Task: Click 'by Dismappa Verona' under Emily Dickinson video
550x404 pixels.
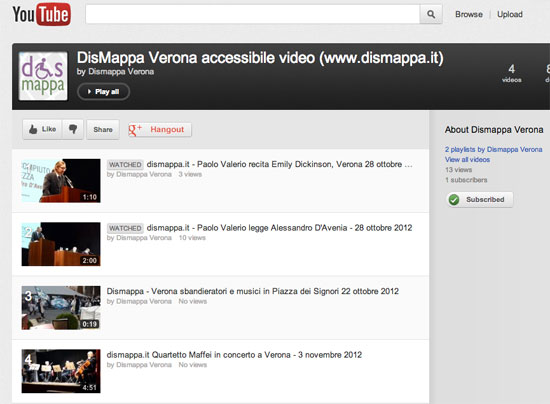Action: 139,174
